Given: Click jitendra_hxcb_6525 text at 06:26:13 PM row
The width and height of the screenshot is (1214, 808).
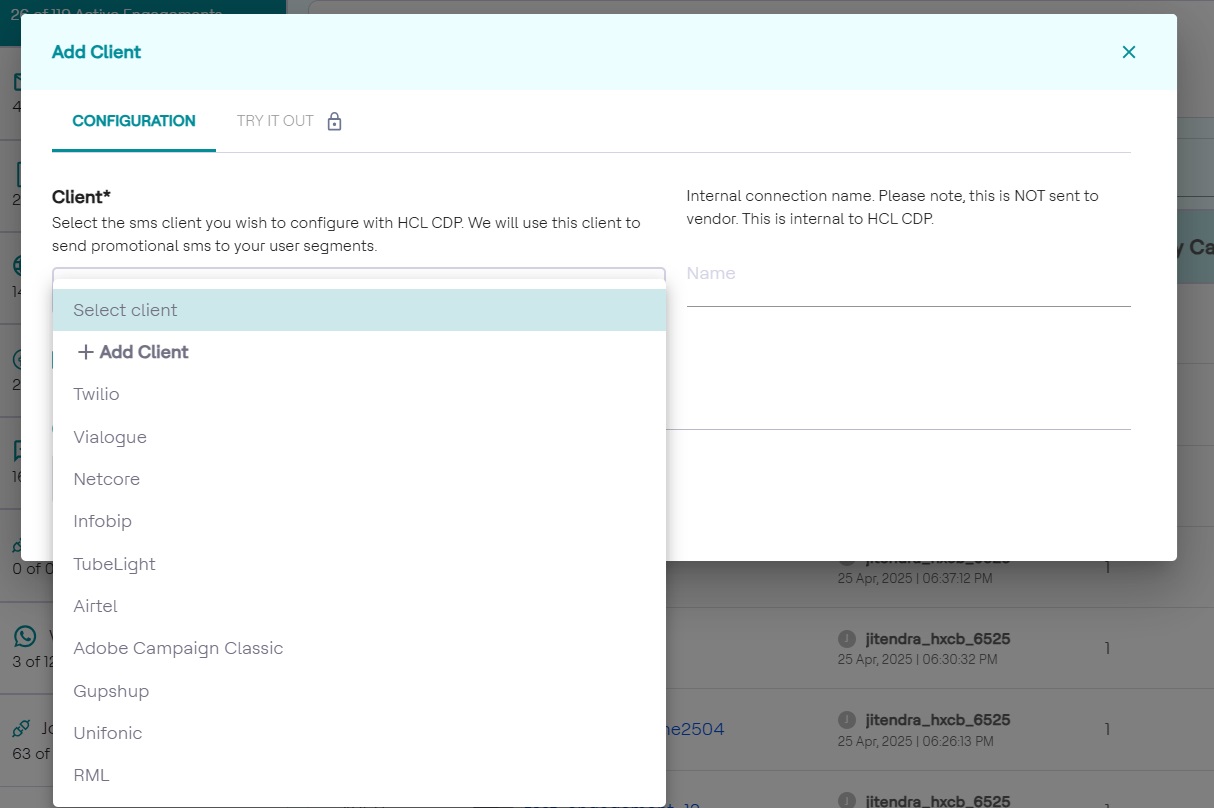Looking at the screenshot, I should pyautogui.click(x=938, y=720).
